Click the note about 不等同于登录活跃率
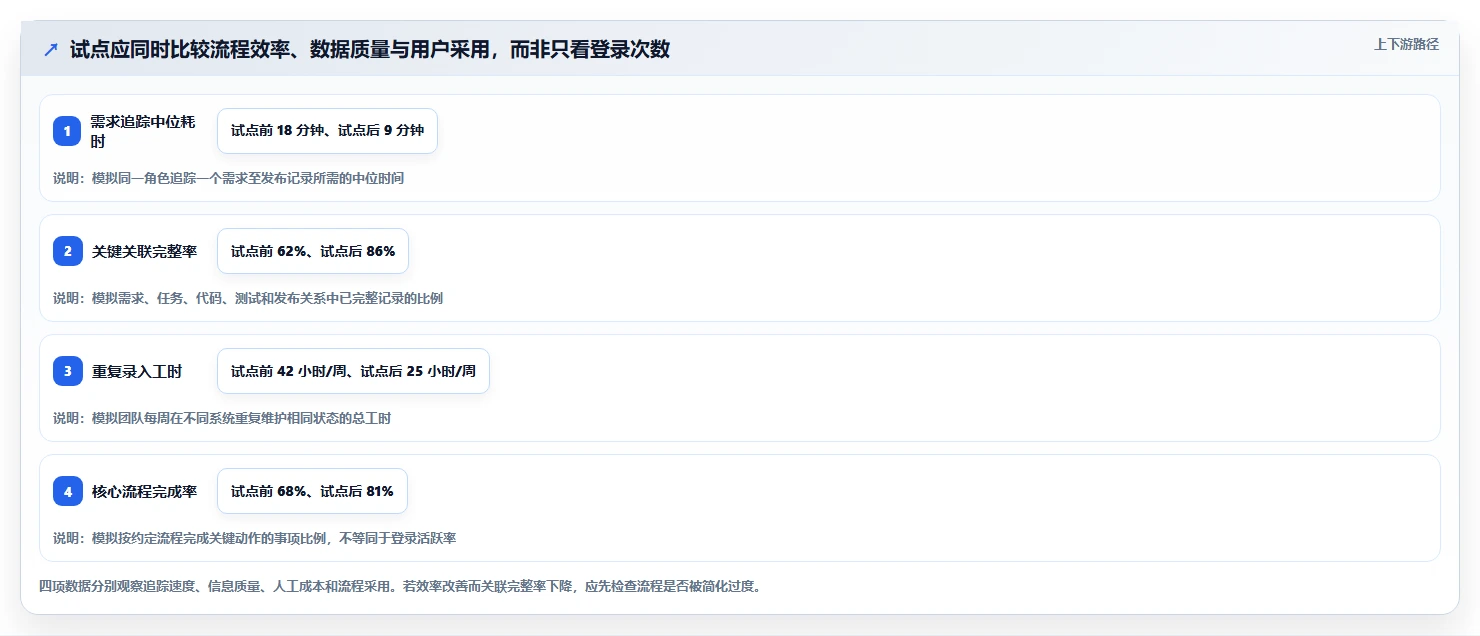The height and width of the screenshot is (636, 1480). 254,538
